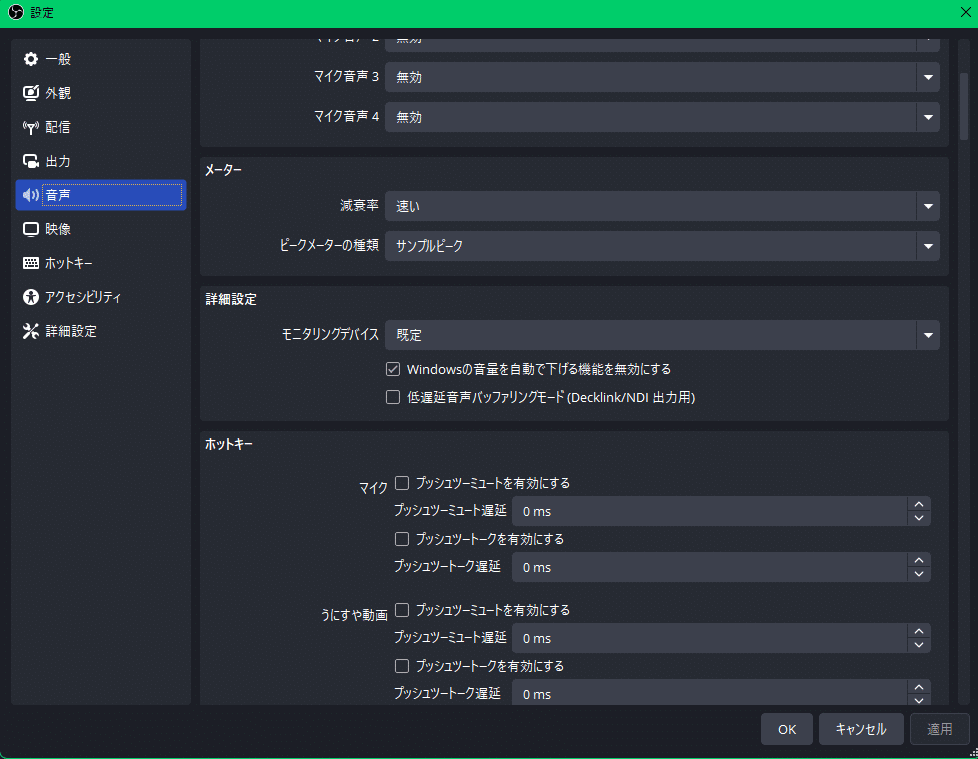This screenshot has height=759, width=978.
Task: Click the OBS logo in title bar
Action: (16, 12)
